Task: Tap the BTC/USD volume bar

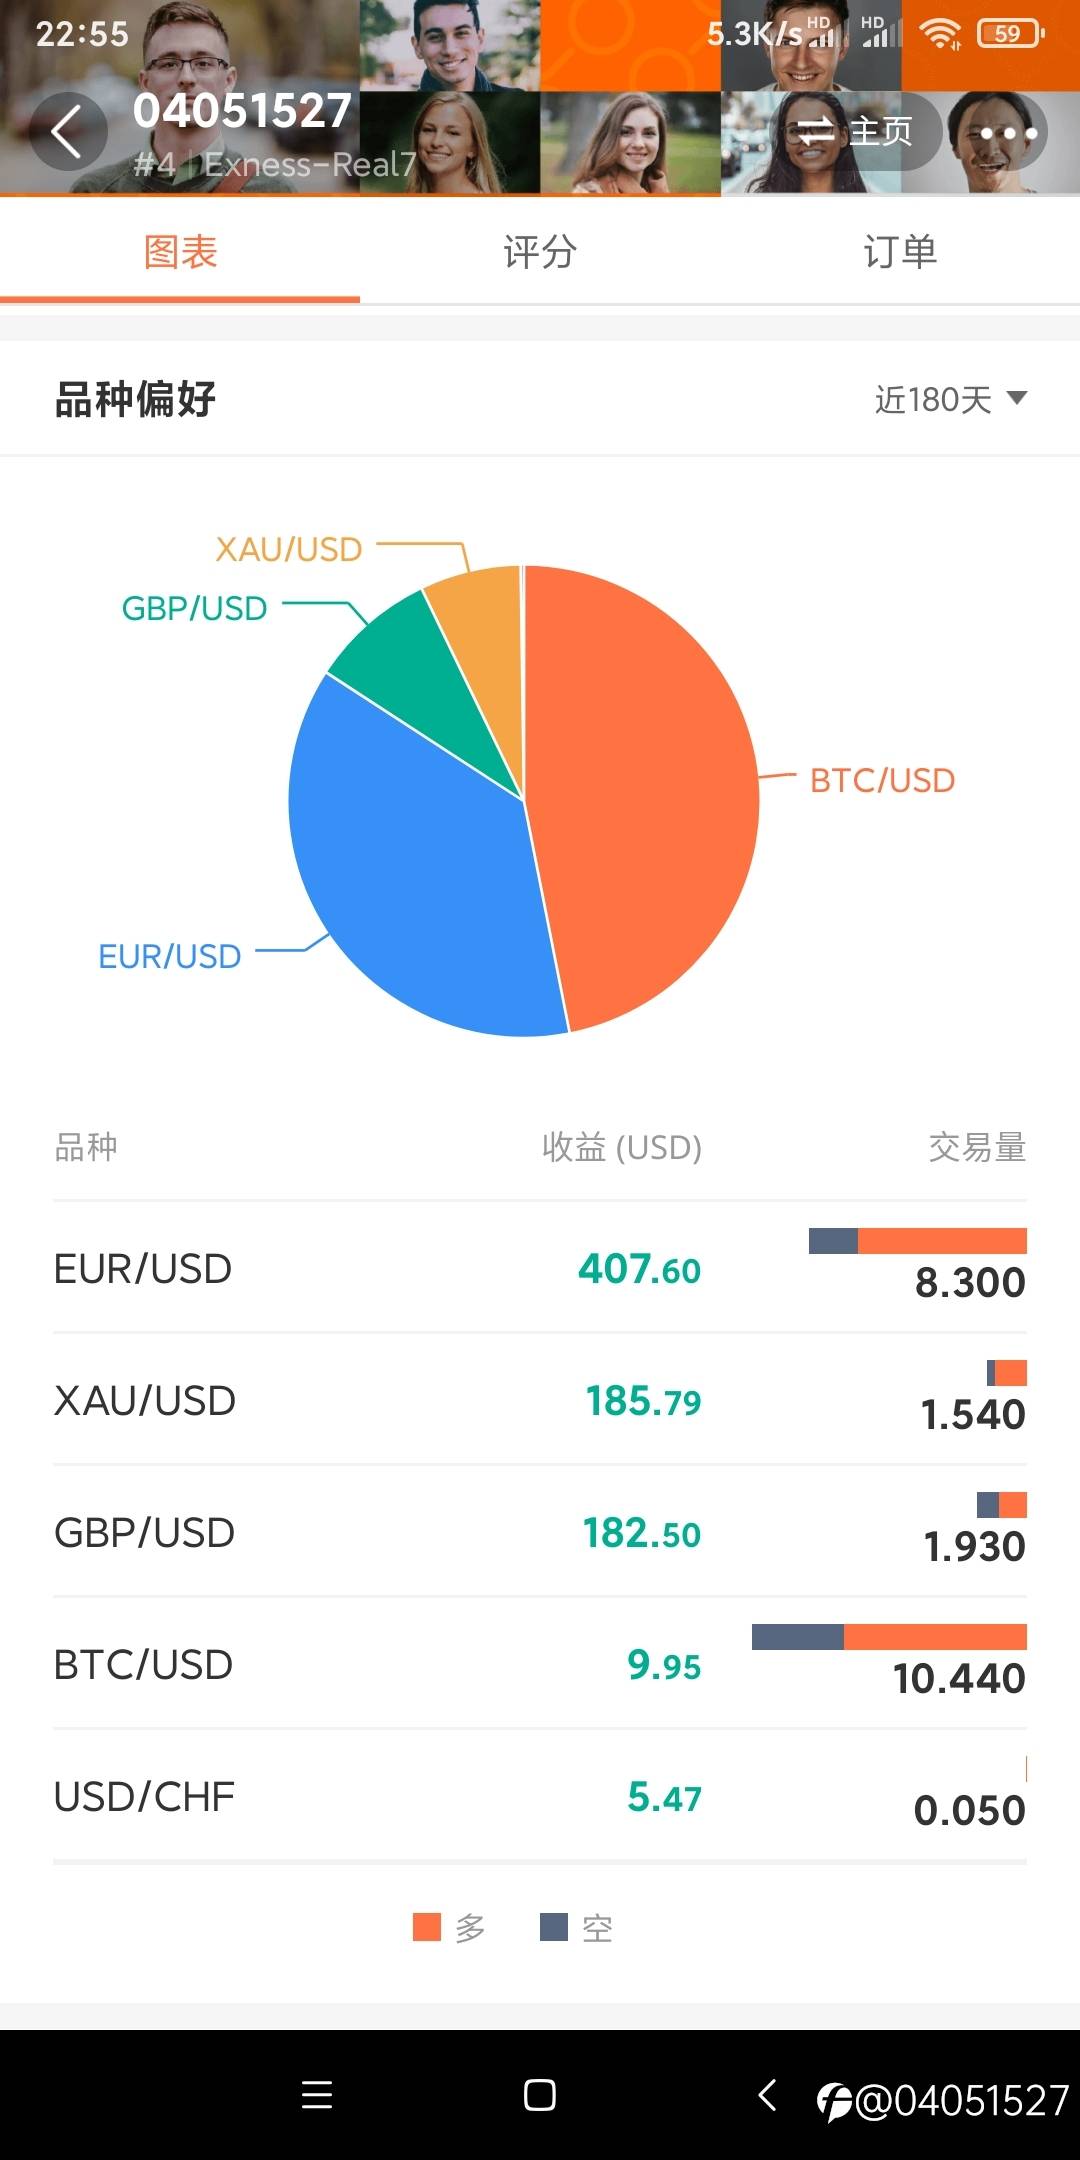Action: tap(889, 1637)
